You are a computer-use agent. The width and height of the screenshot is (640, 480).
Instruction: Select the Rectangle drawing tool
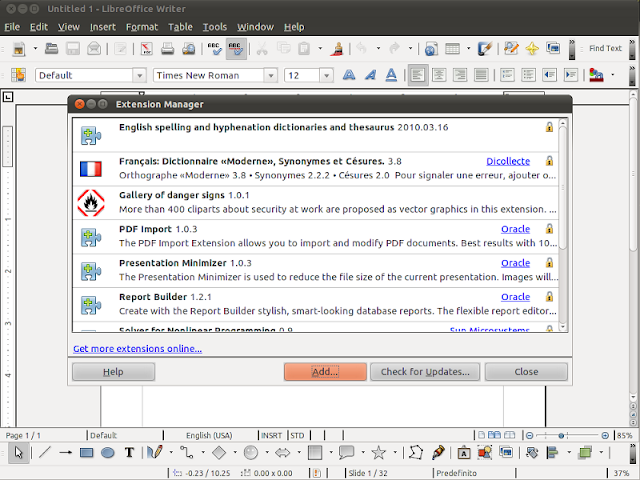coord(87,452)
